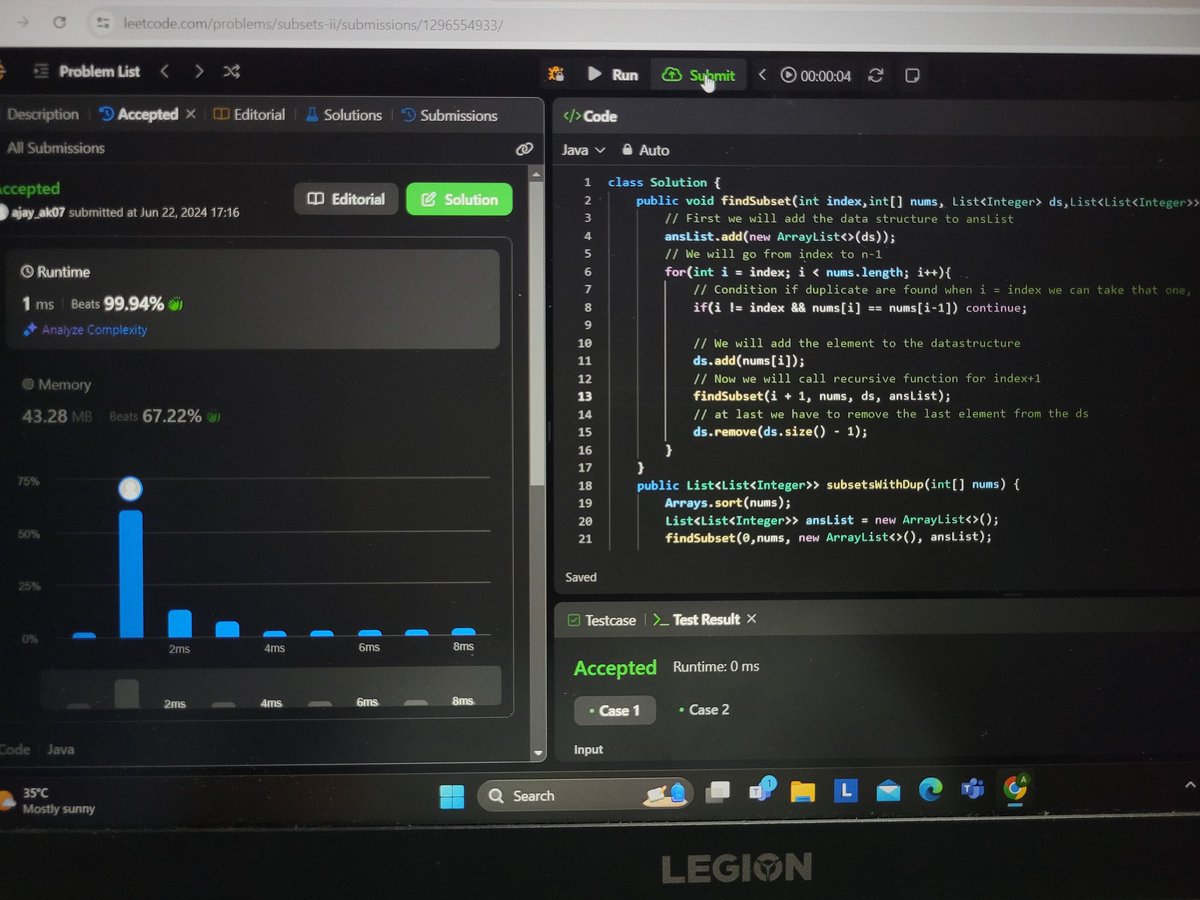Click the green Solution button
Screen dimensions: 1200x900
click(459, 199)
